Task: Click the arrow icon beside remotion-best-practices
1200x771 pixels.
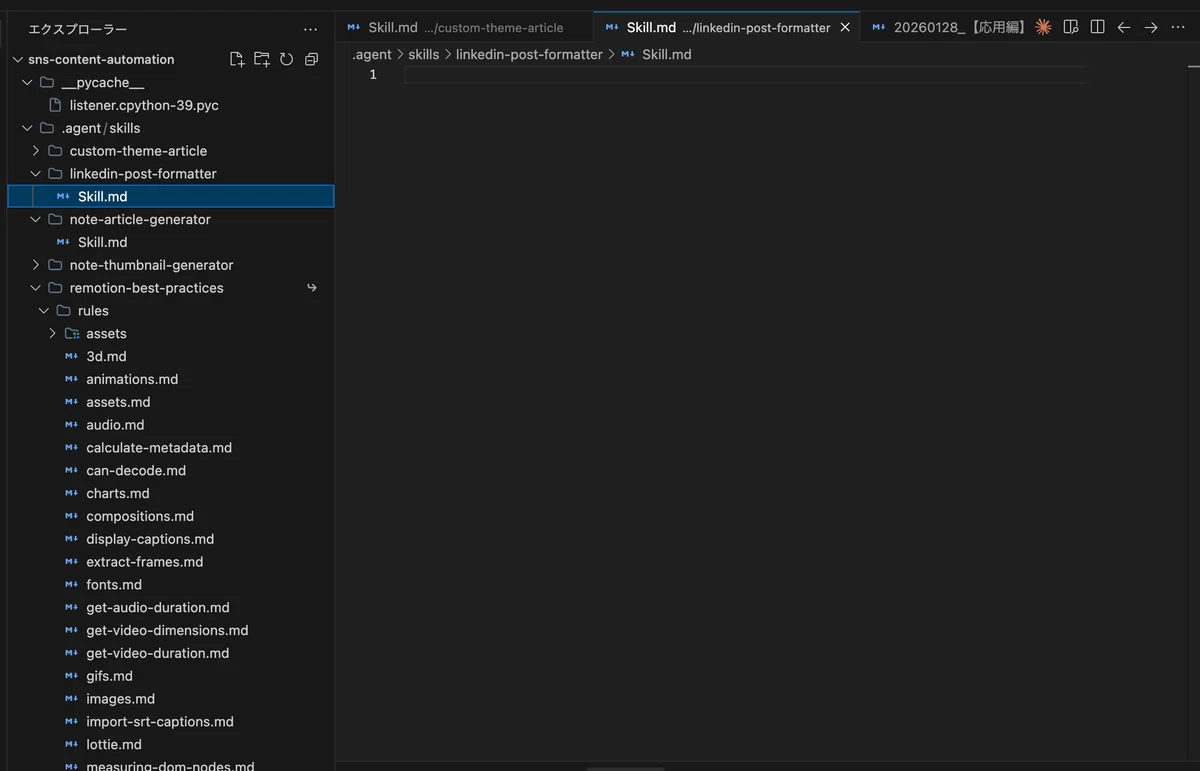Action: [x=312, y=288]
